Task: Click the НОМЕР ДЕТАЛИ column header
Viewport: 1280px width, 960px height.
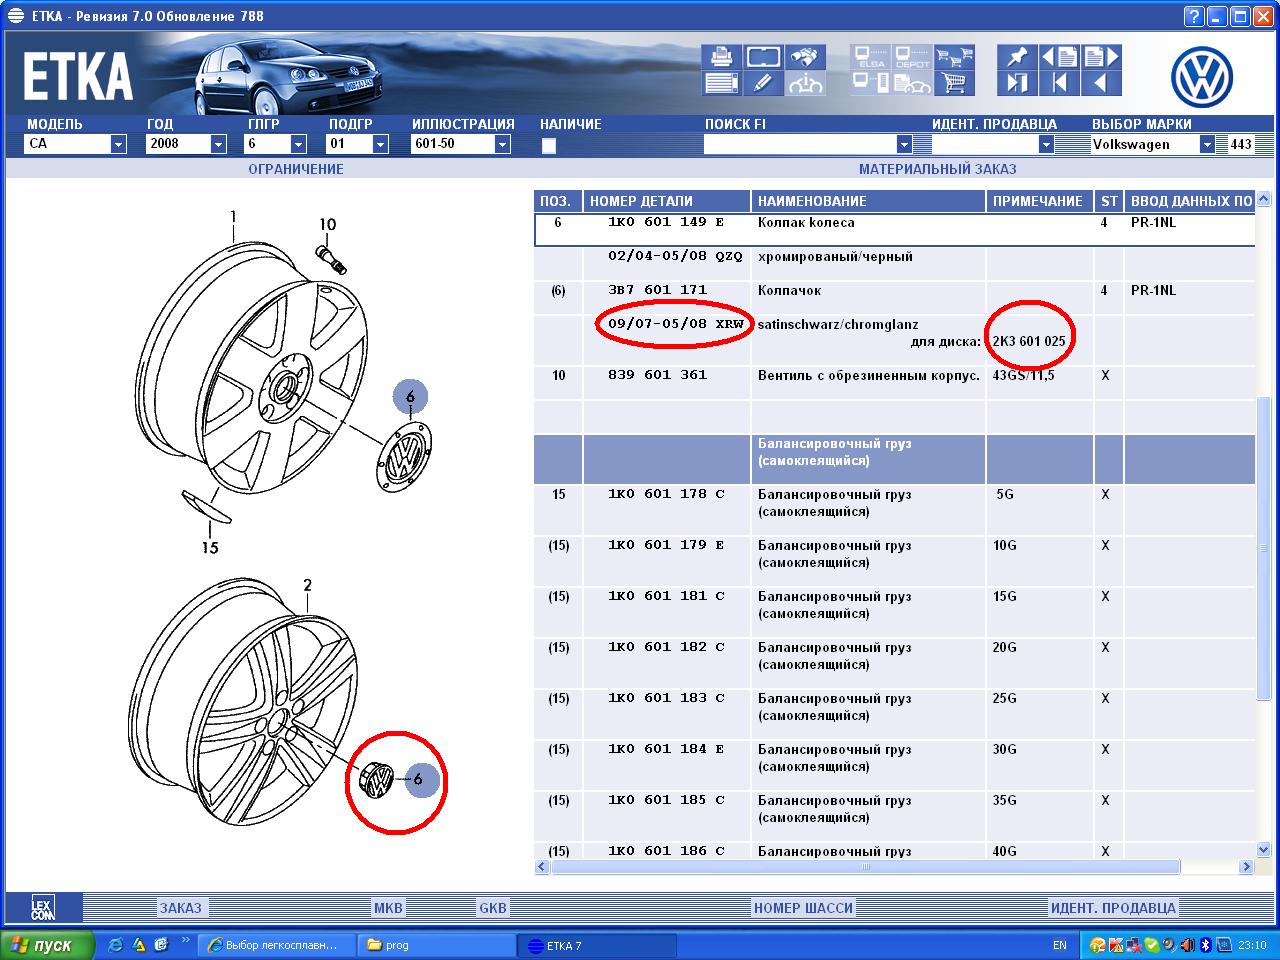Action: [667, 201]
